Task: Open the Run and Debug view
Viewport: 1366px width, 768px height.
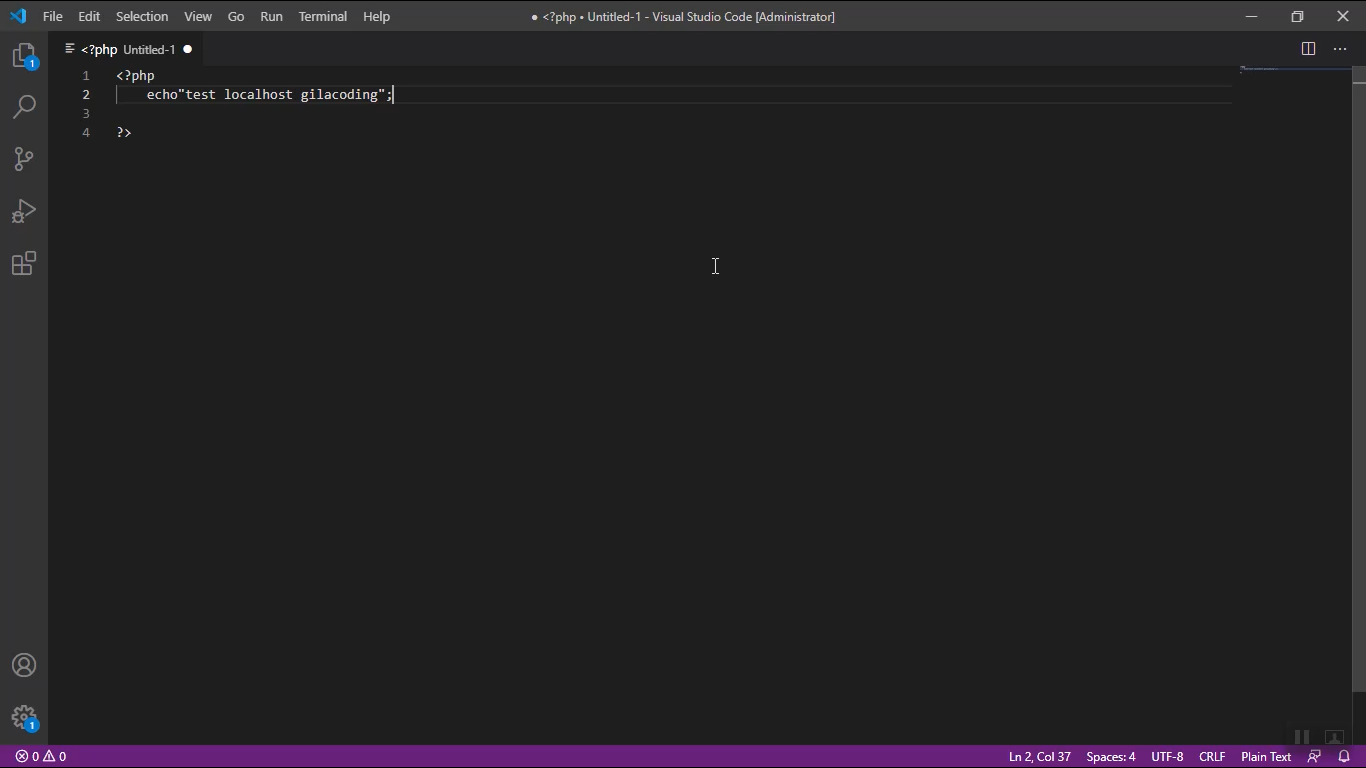Action: (24, 211)
